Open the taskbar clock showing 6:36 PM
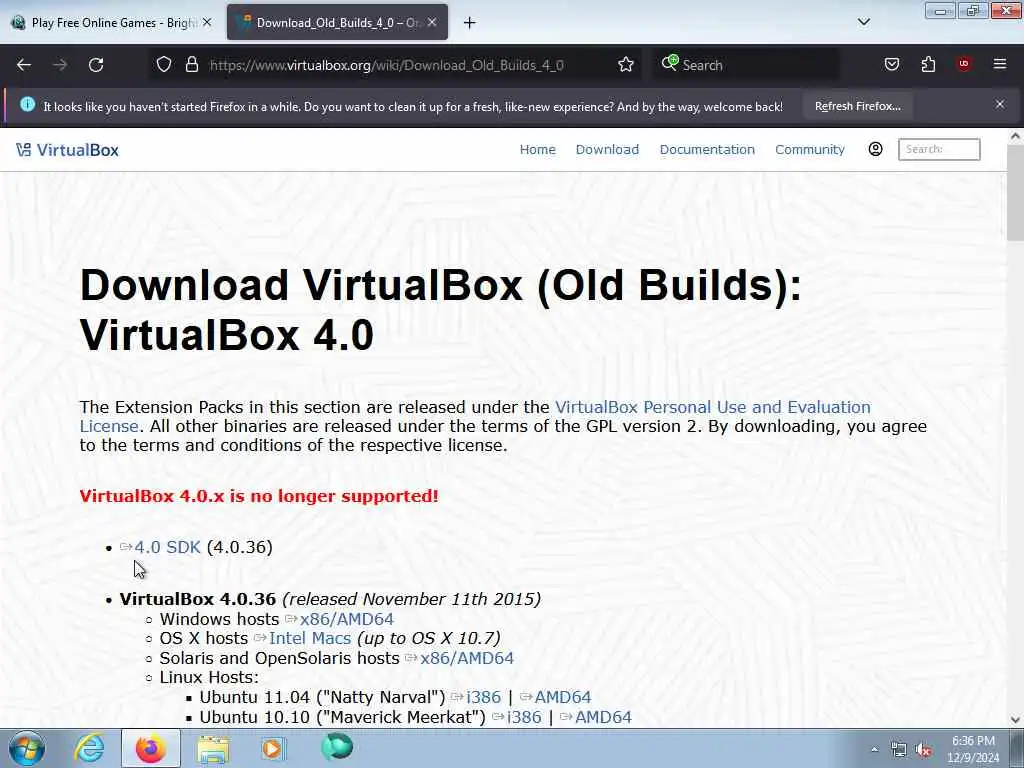Screen dimensions: 1024x768 tap(973, 749)
